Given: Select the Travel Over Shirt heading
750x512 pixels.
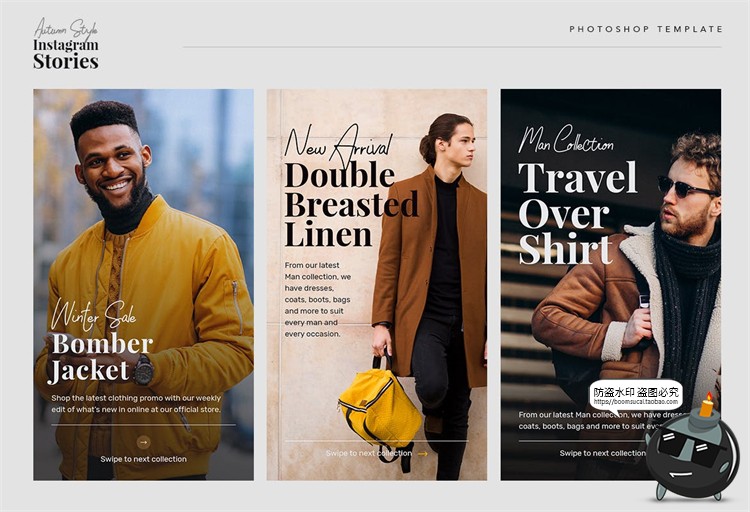Looking at the screenshot, I should pos(577,212).
